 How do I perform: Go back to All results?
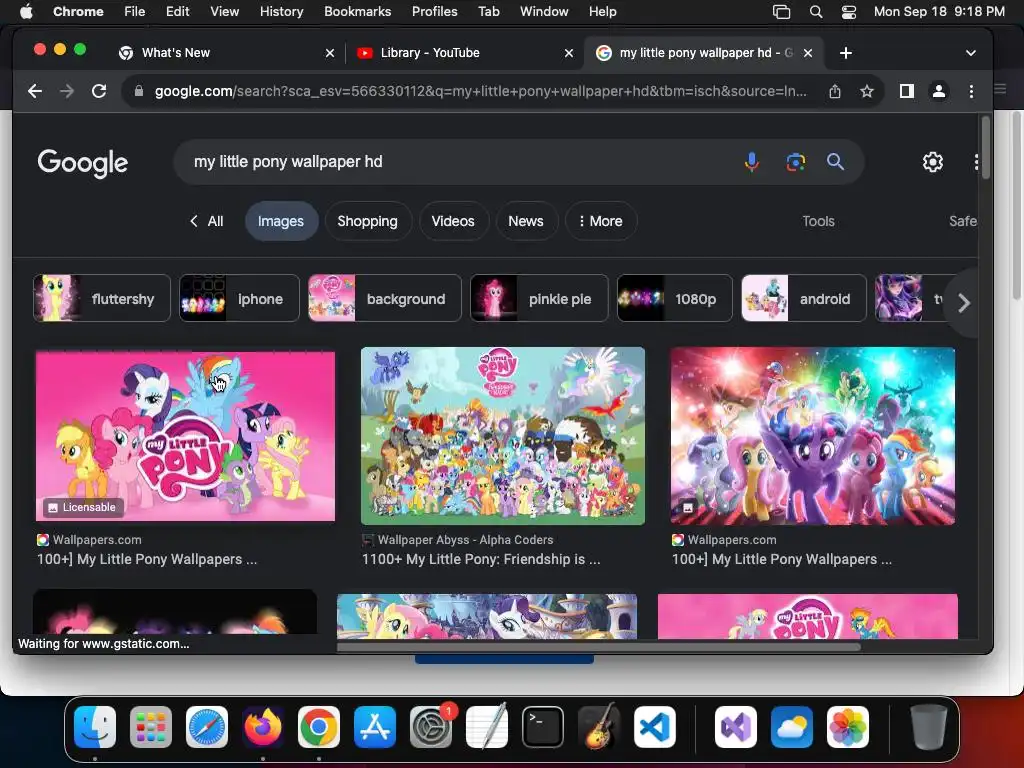click(206, 221)
